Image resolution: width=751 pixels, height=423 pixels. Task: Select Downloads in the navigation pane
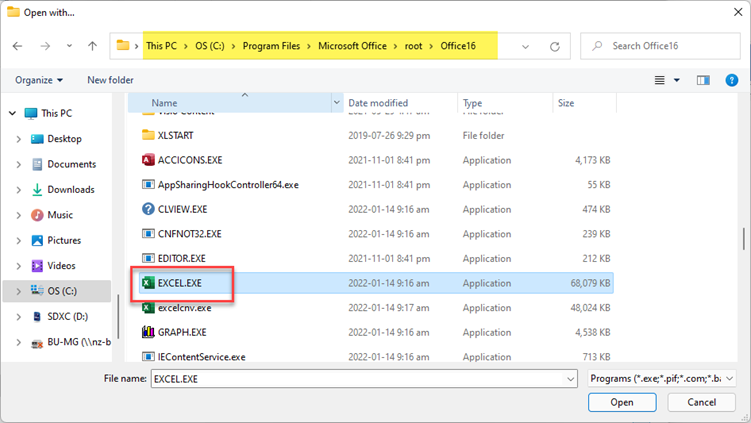click(70, 189)
